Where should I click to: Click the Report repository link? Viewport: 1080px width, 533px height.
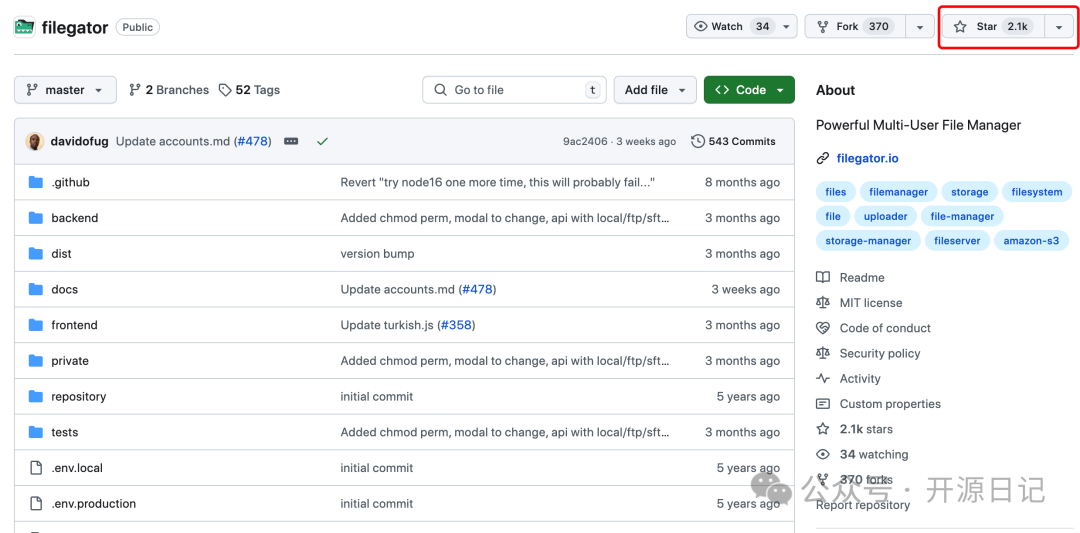[863, 505]
